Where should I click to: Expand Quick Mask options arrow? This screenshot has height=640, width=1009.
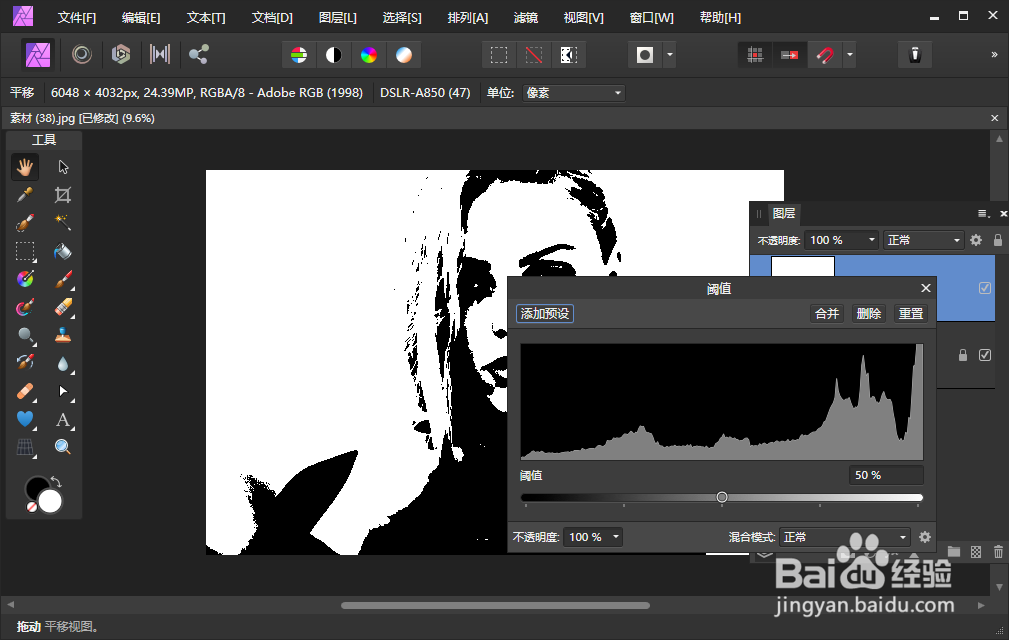(x=670, y=55)
